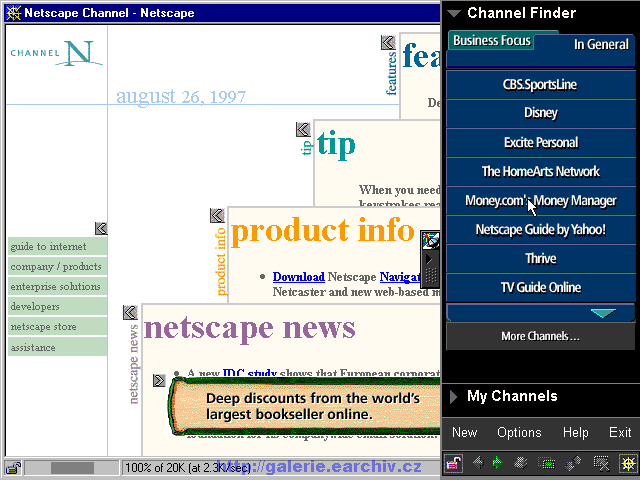Click Exit in the Netcaster menu
The image size is (640, 480).
click(x=620, y=432)
